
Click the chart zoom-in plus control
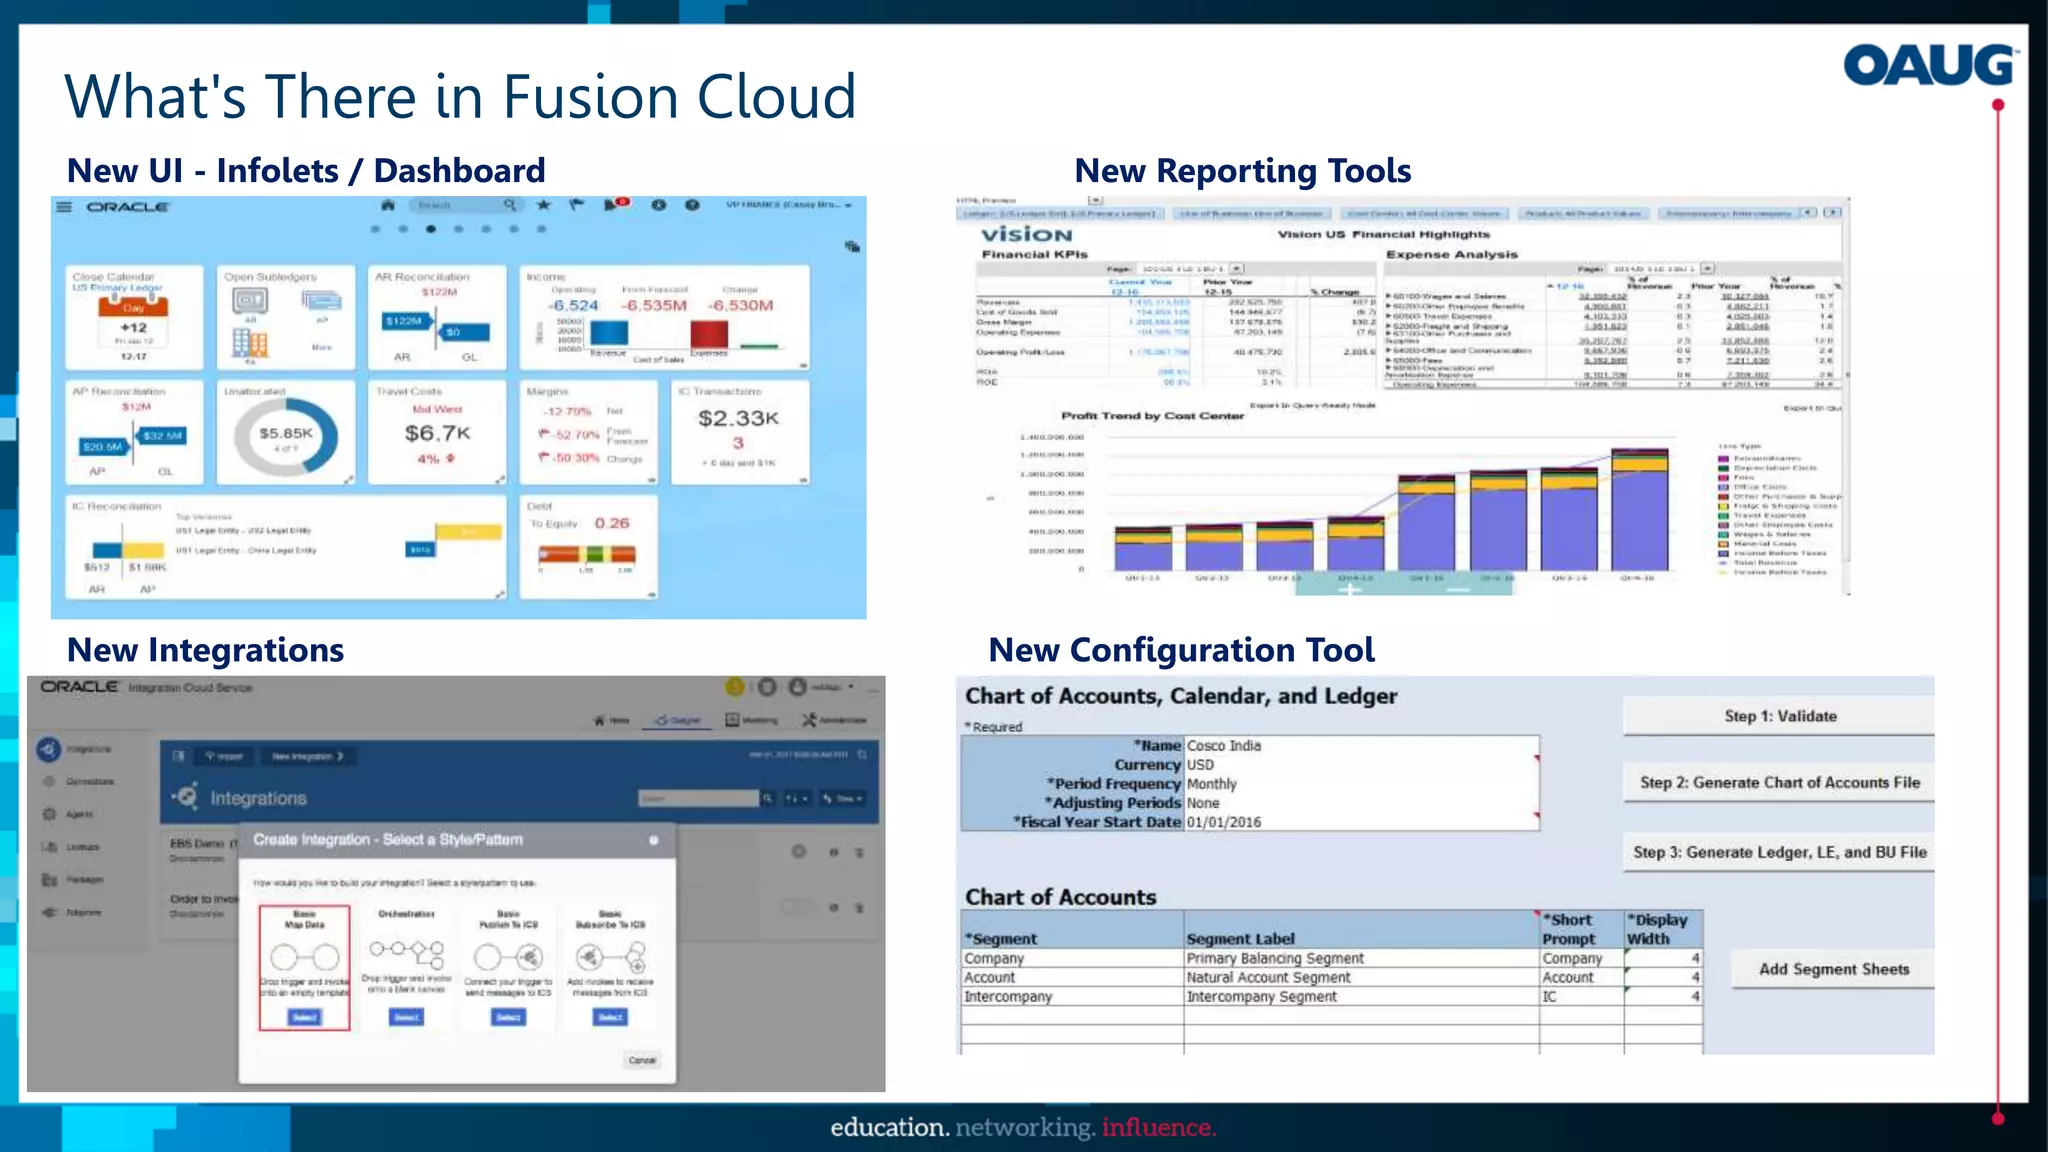coord(1349,589)
